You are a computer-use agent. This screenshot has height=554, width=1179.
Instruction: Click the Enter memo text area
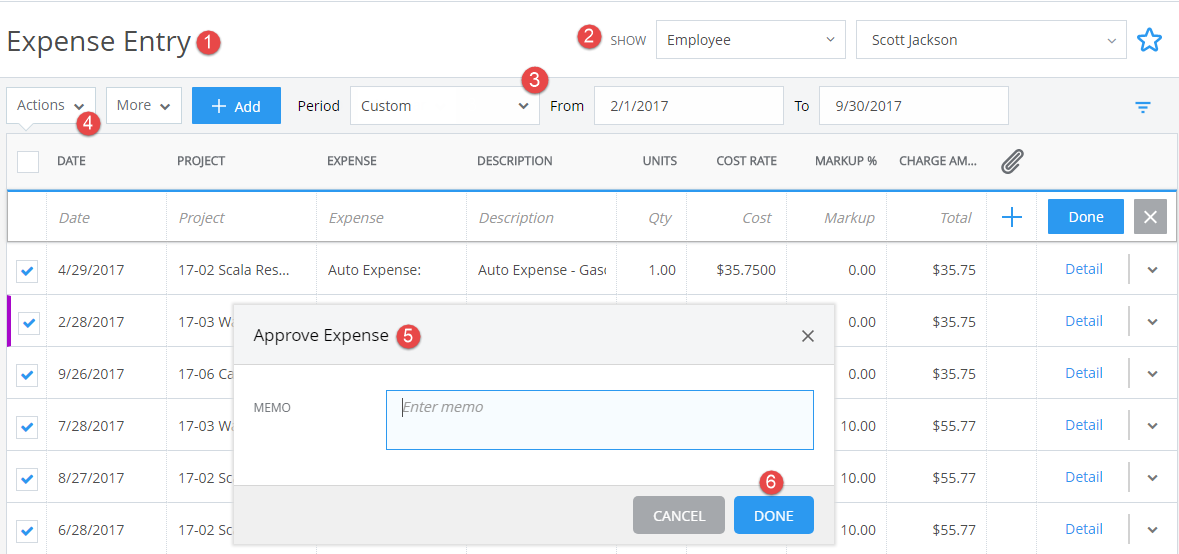tap(599, 419)
